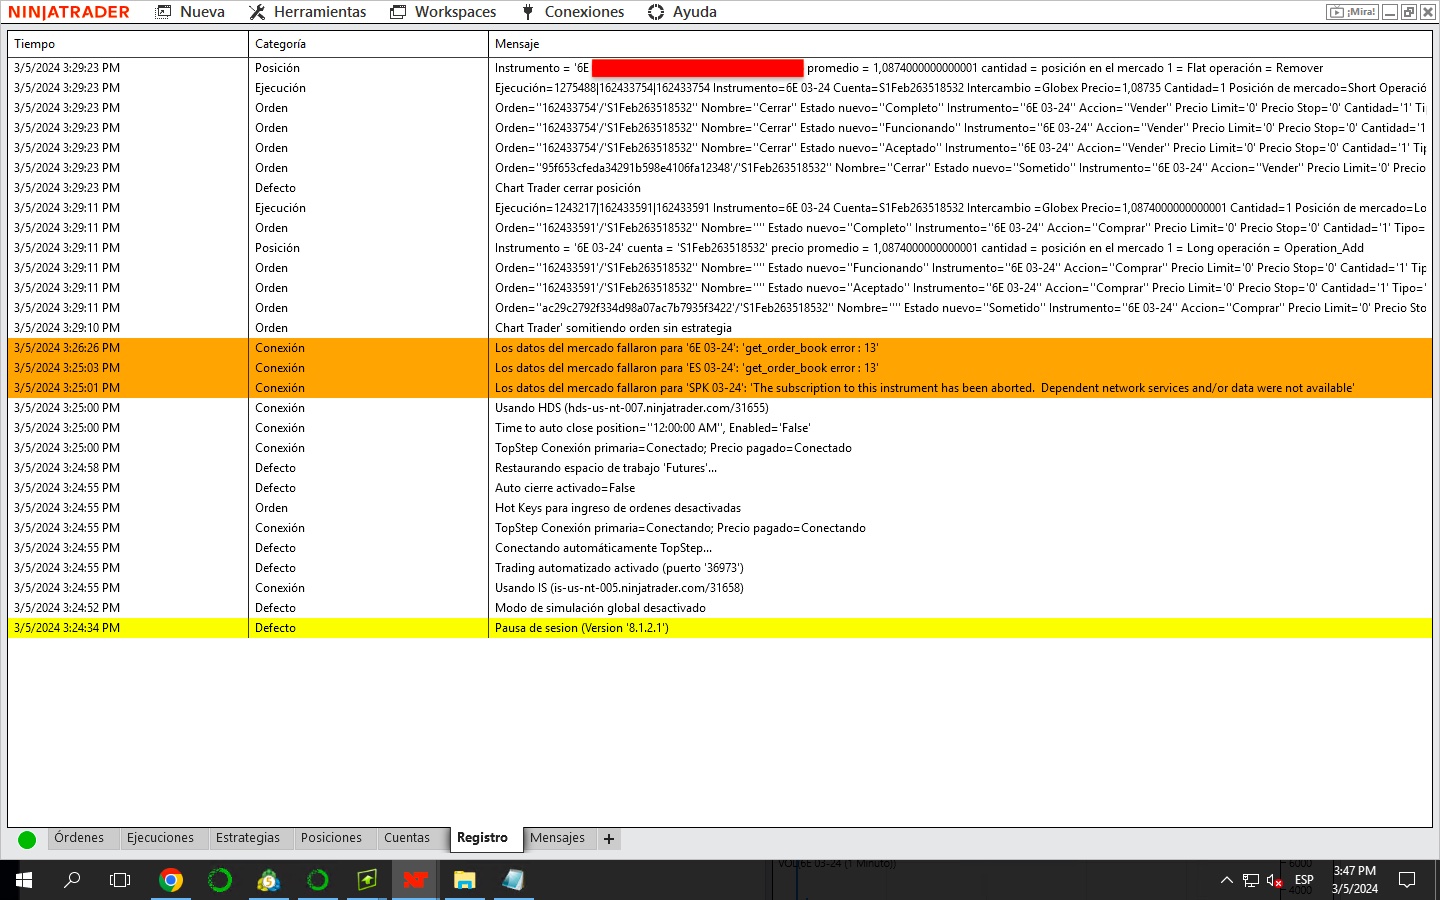Image resolution: width=1440 pixels, height=900 pixels.
Task: Select Posición row with 'Flat operación = Remover'
Action: click(720, 68)
